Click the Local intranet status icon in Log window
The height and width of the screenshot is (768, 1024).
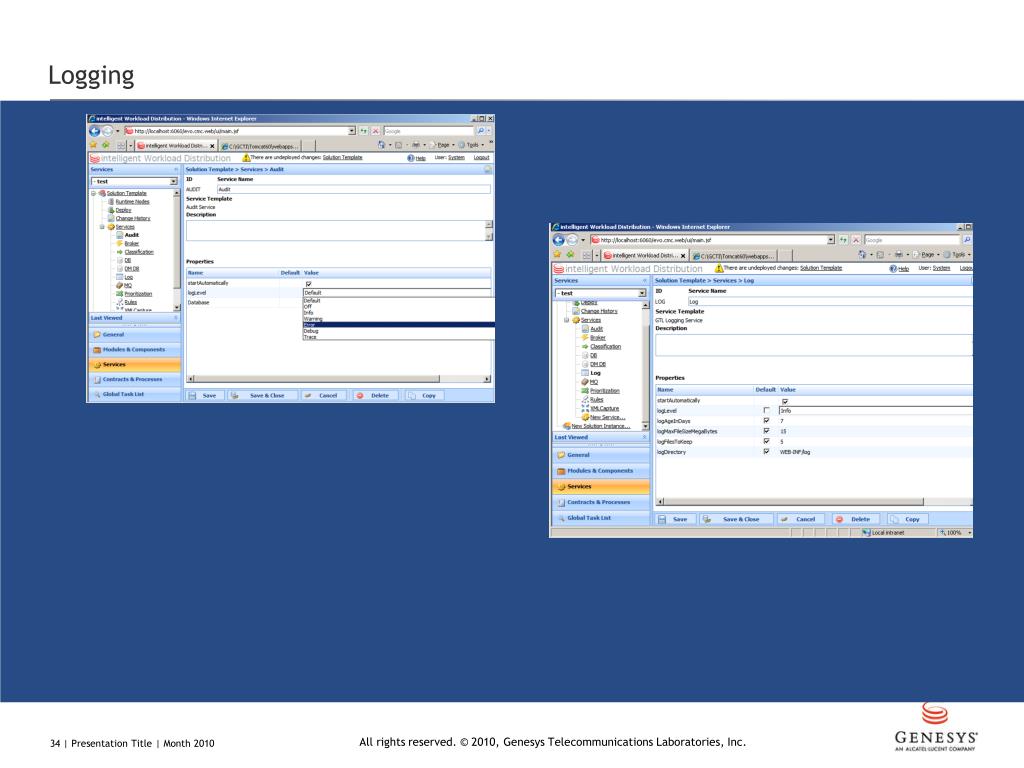tap(867, 533)
